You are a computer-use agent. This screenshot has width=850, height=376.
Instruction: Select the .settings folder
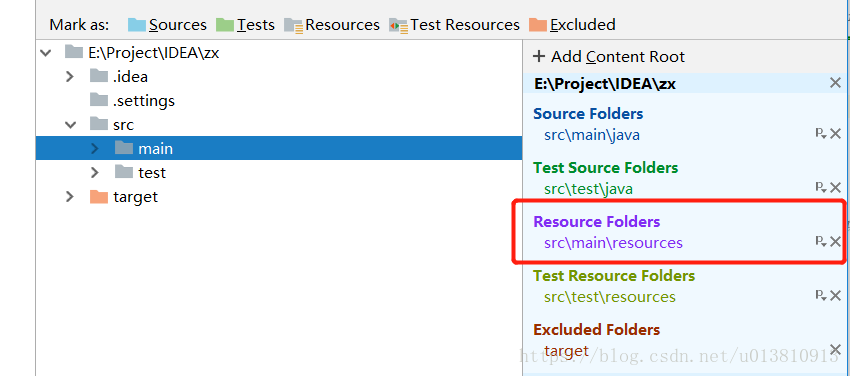pos(279,101)
